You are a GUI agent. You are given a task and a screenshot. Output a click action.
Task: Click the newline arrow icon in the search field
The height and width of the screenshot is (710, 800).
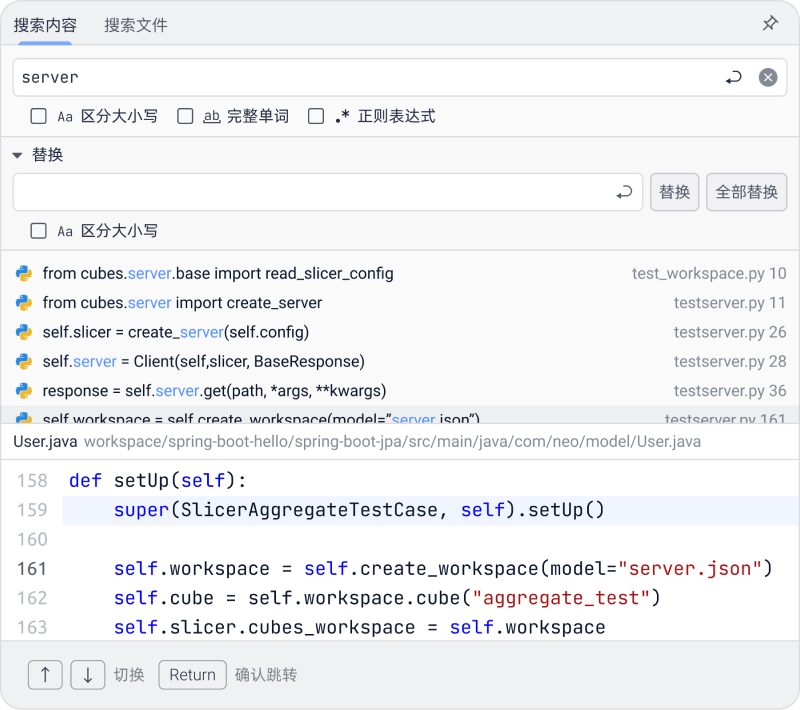(733, 78)
